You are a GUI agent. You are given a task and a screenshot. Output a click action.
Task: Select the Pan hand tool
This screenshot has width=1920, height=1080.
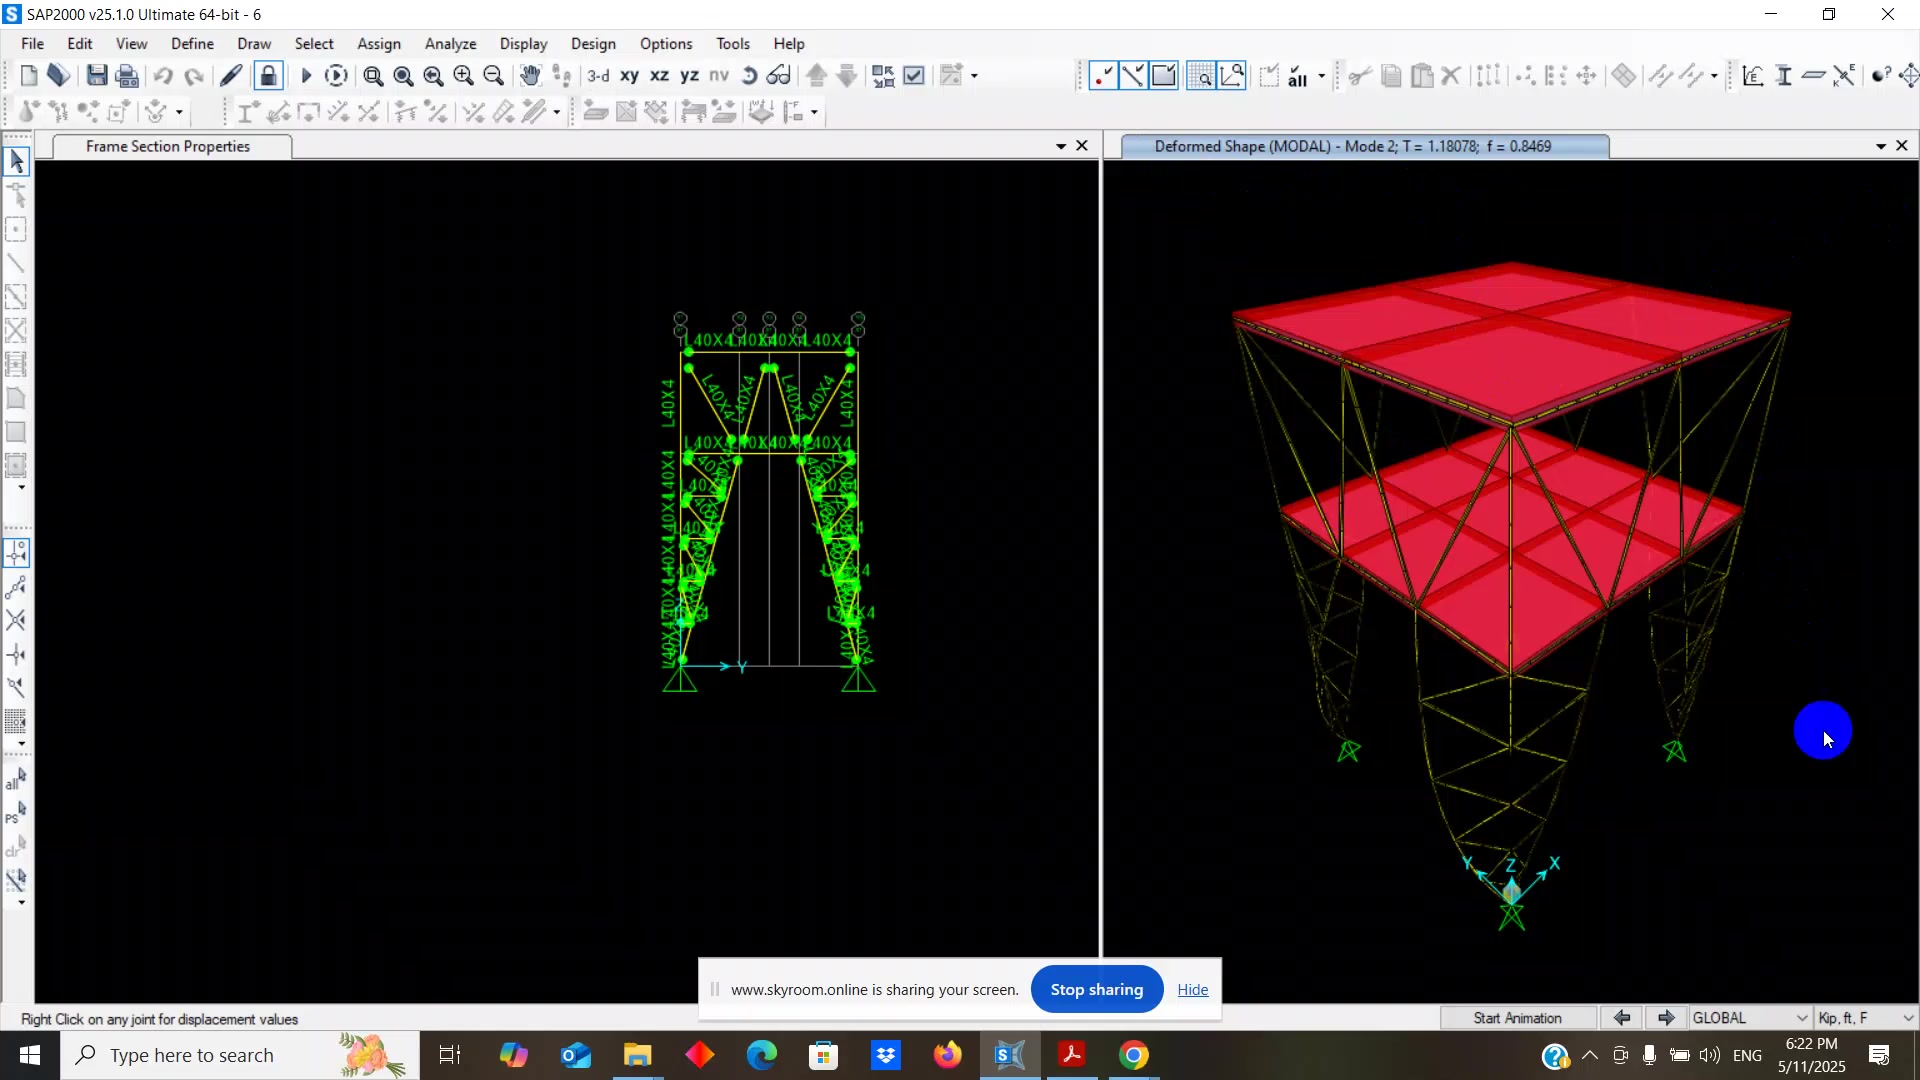(x=530, y=76)
